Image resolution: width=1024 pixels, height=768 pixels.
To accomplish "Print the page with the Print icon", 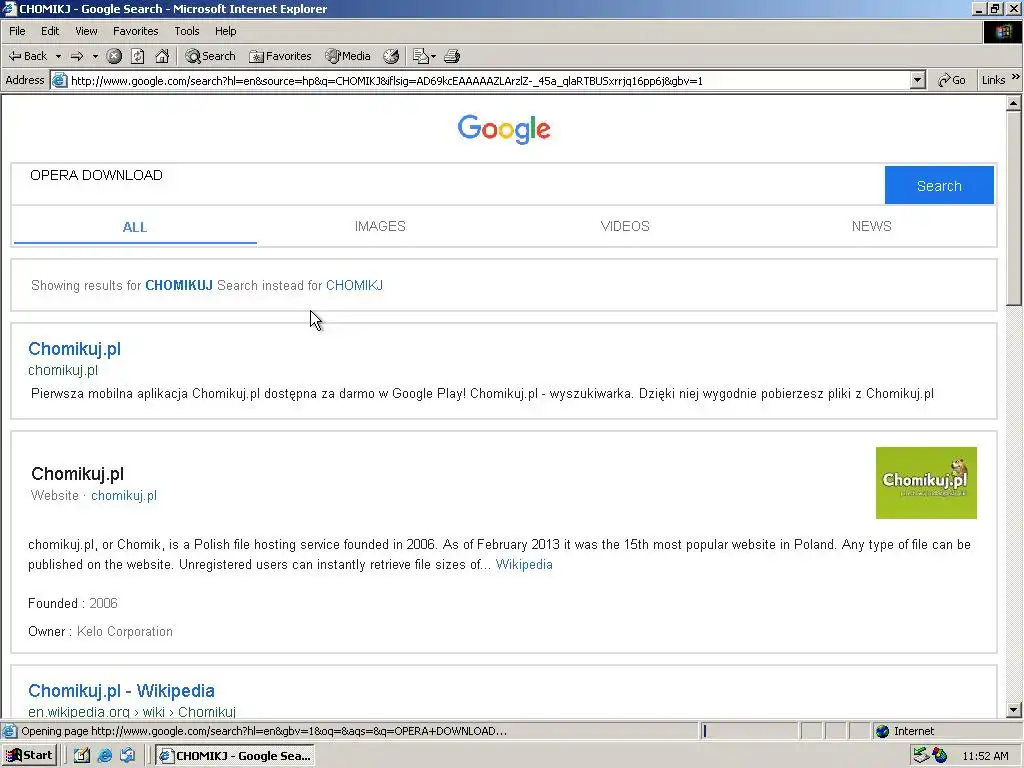I will click(x=452, y=56).
